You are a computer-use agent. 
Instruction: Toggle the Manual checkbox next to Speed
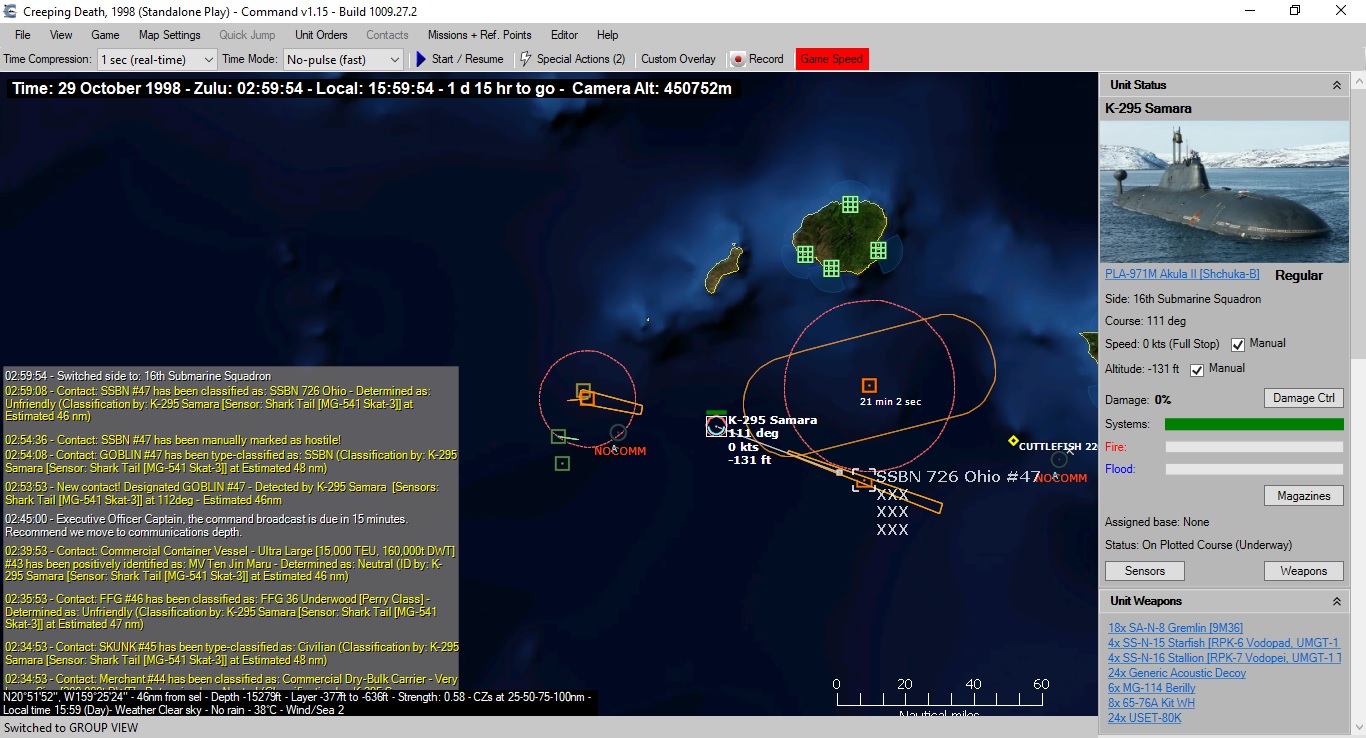point(1238,345)
